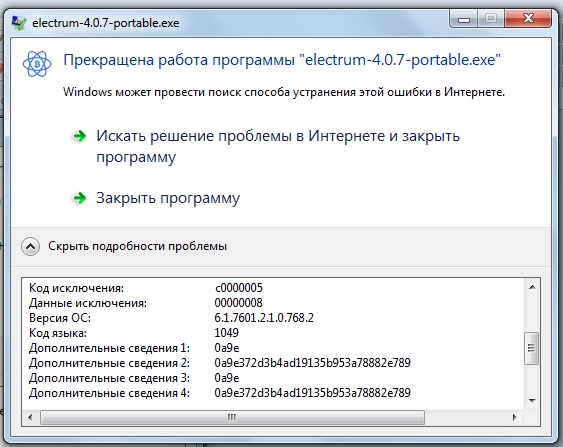Screen dimensions: 563x447
Task: Click the vertical scrollbar down arrow
Action: 532,401
